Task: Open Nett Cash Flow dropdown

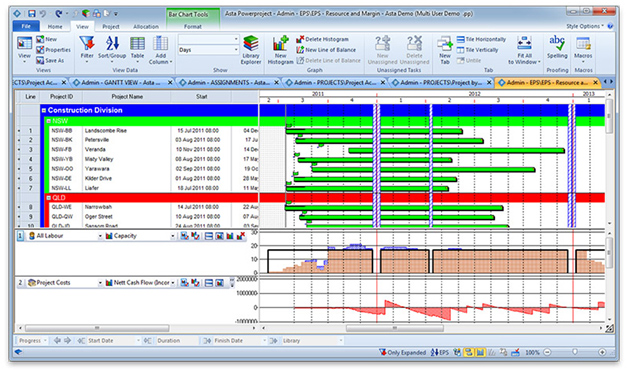Action: tap(173, 283)
